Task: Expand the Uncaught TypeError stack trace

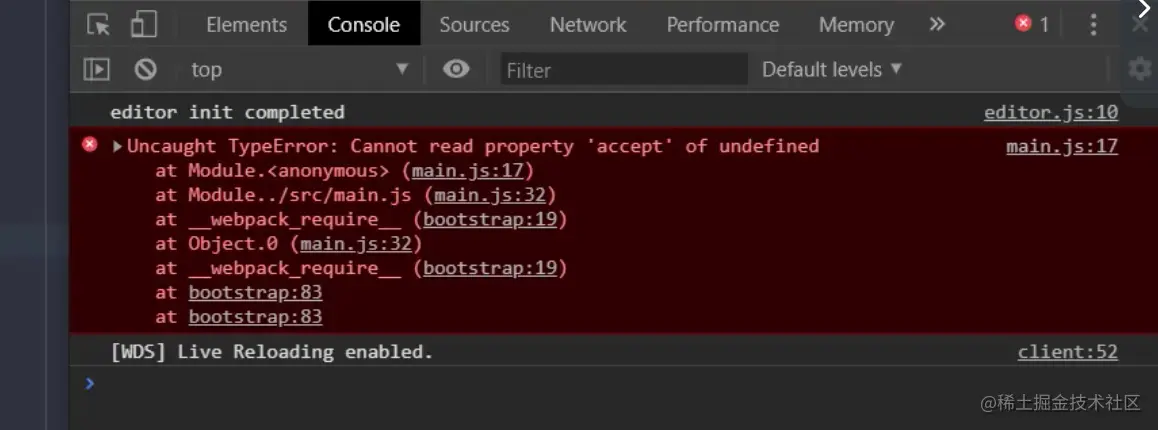Action: (117, 146)
